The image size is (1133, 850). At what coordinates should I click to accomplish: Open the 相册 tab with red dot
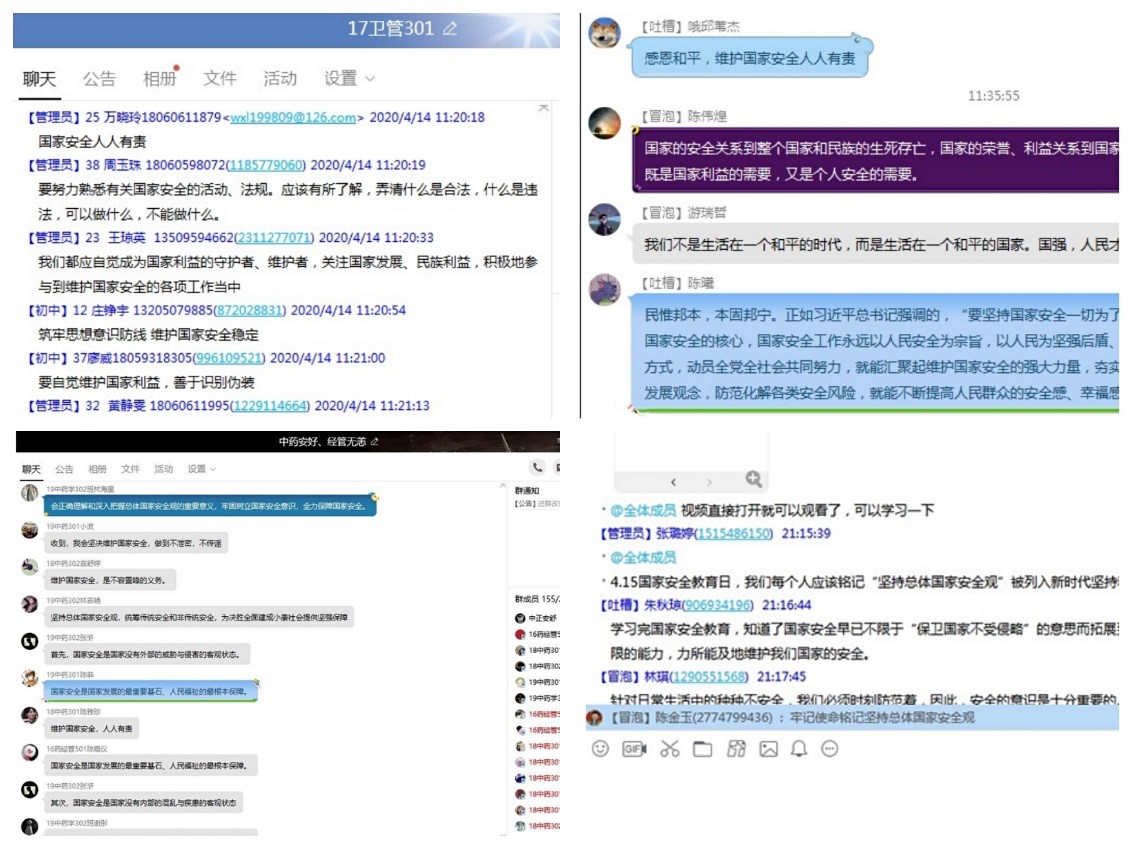[159, 78]
